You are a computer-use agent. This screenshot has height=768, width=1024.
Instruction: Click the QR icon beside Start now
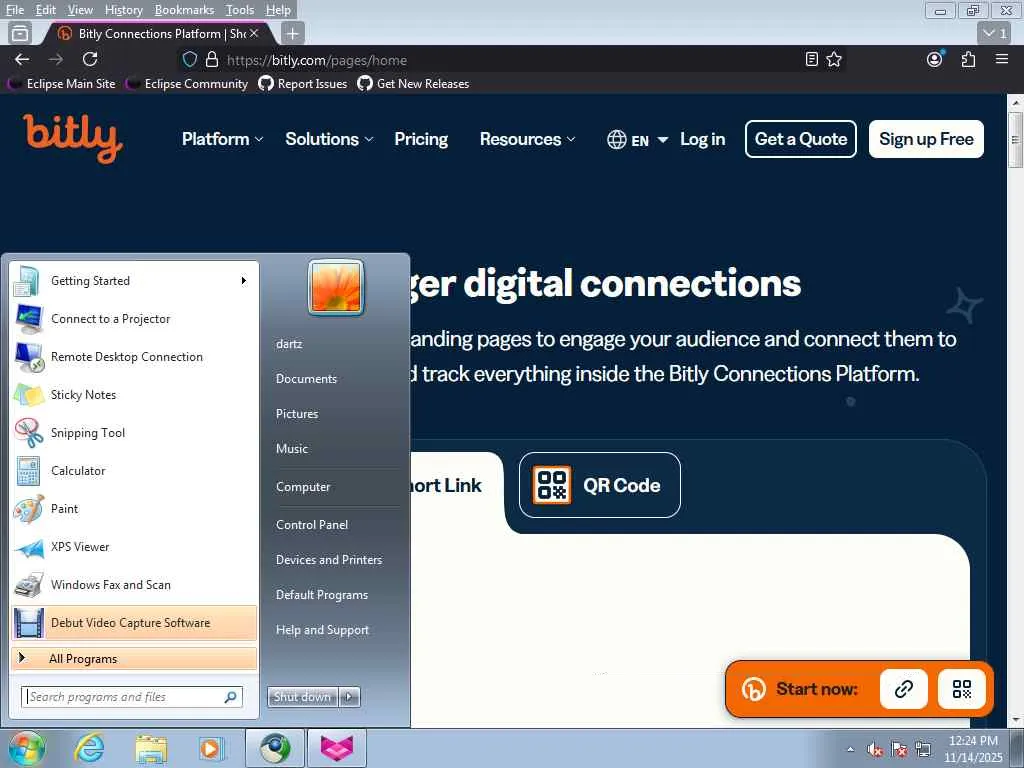tap(962, 689)
